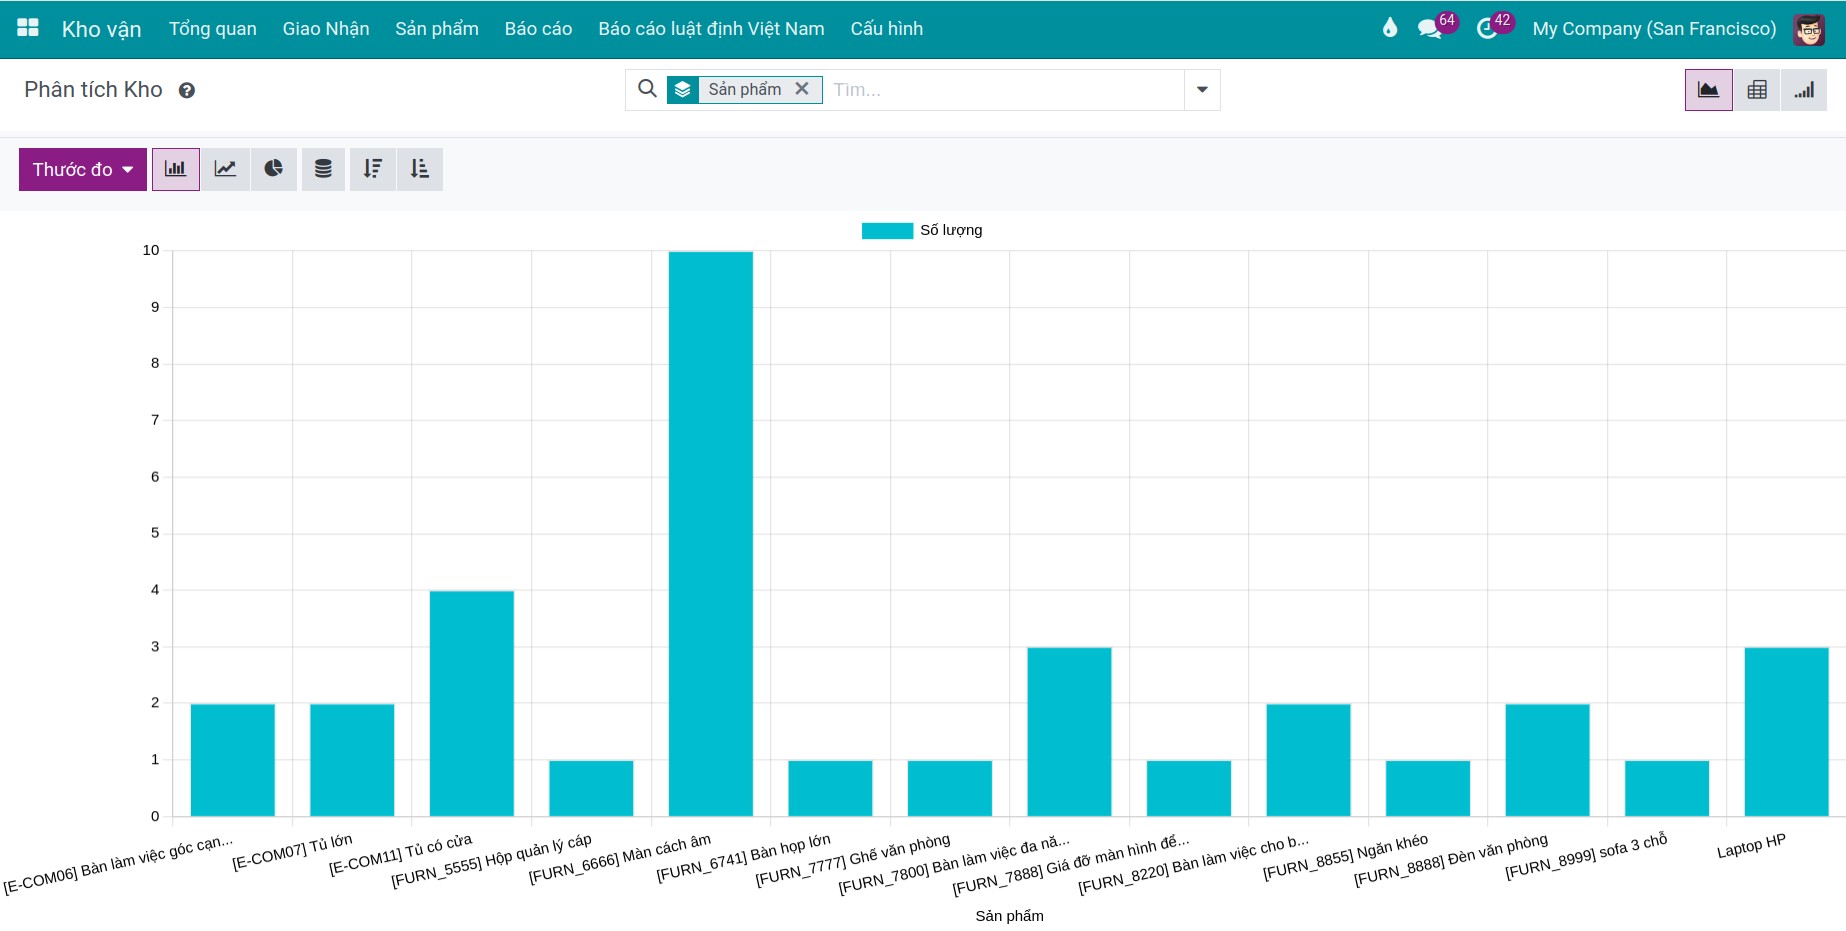The width and height of the screenshot is (1846, 931).
Task: Toggle the Số lượng legend color swatch
Action: (x=887, y=231)
